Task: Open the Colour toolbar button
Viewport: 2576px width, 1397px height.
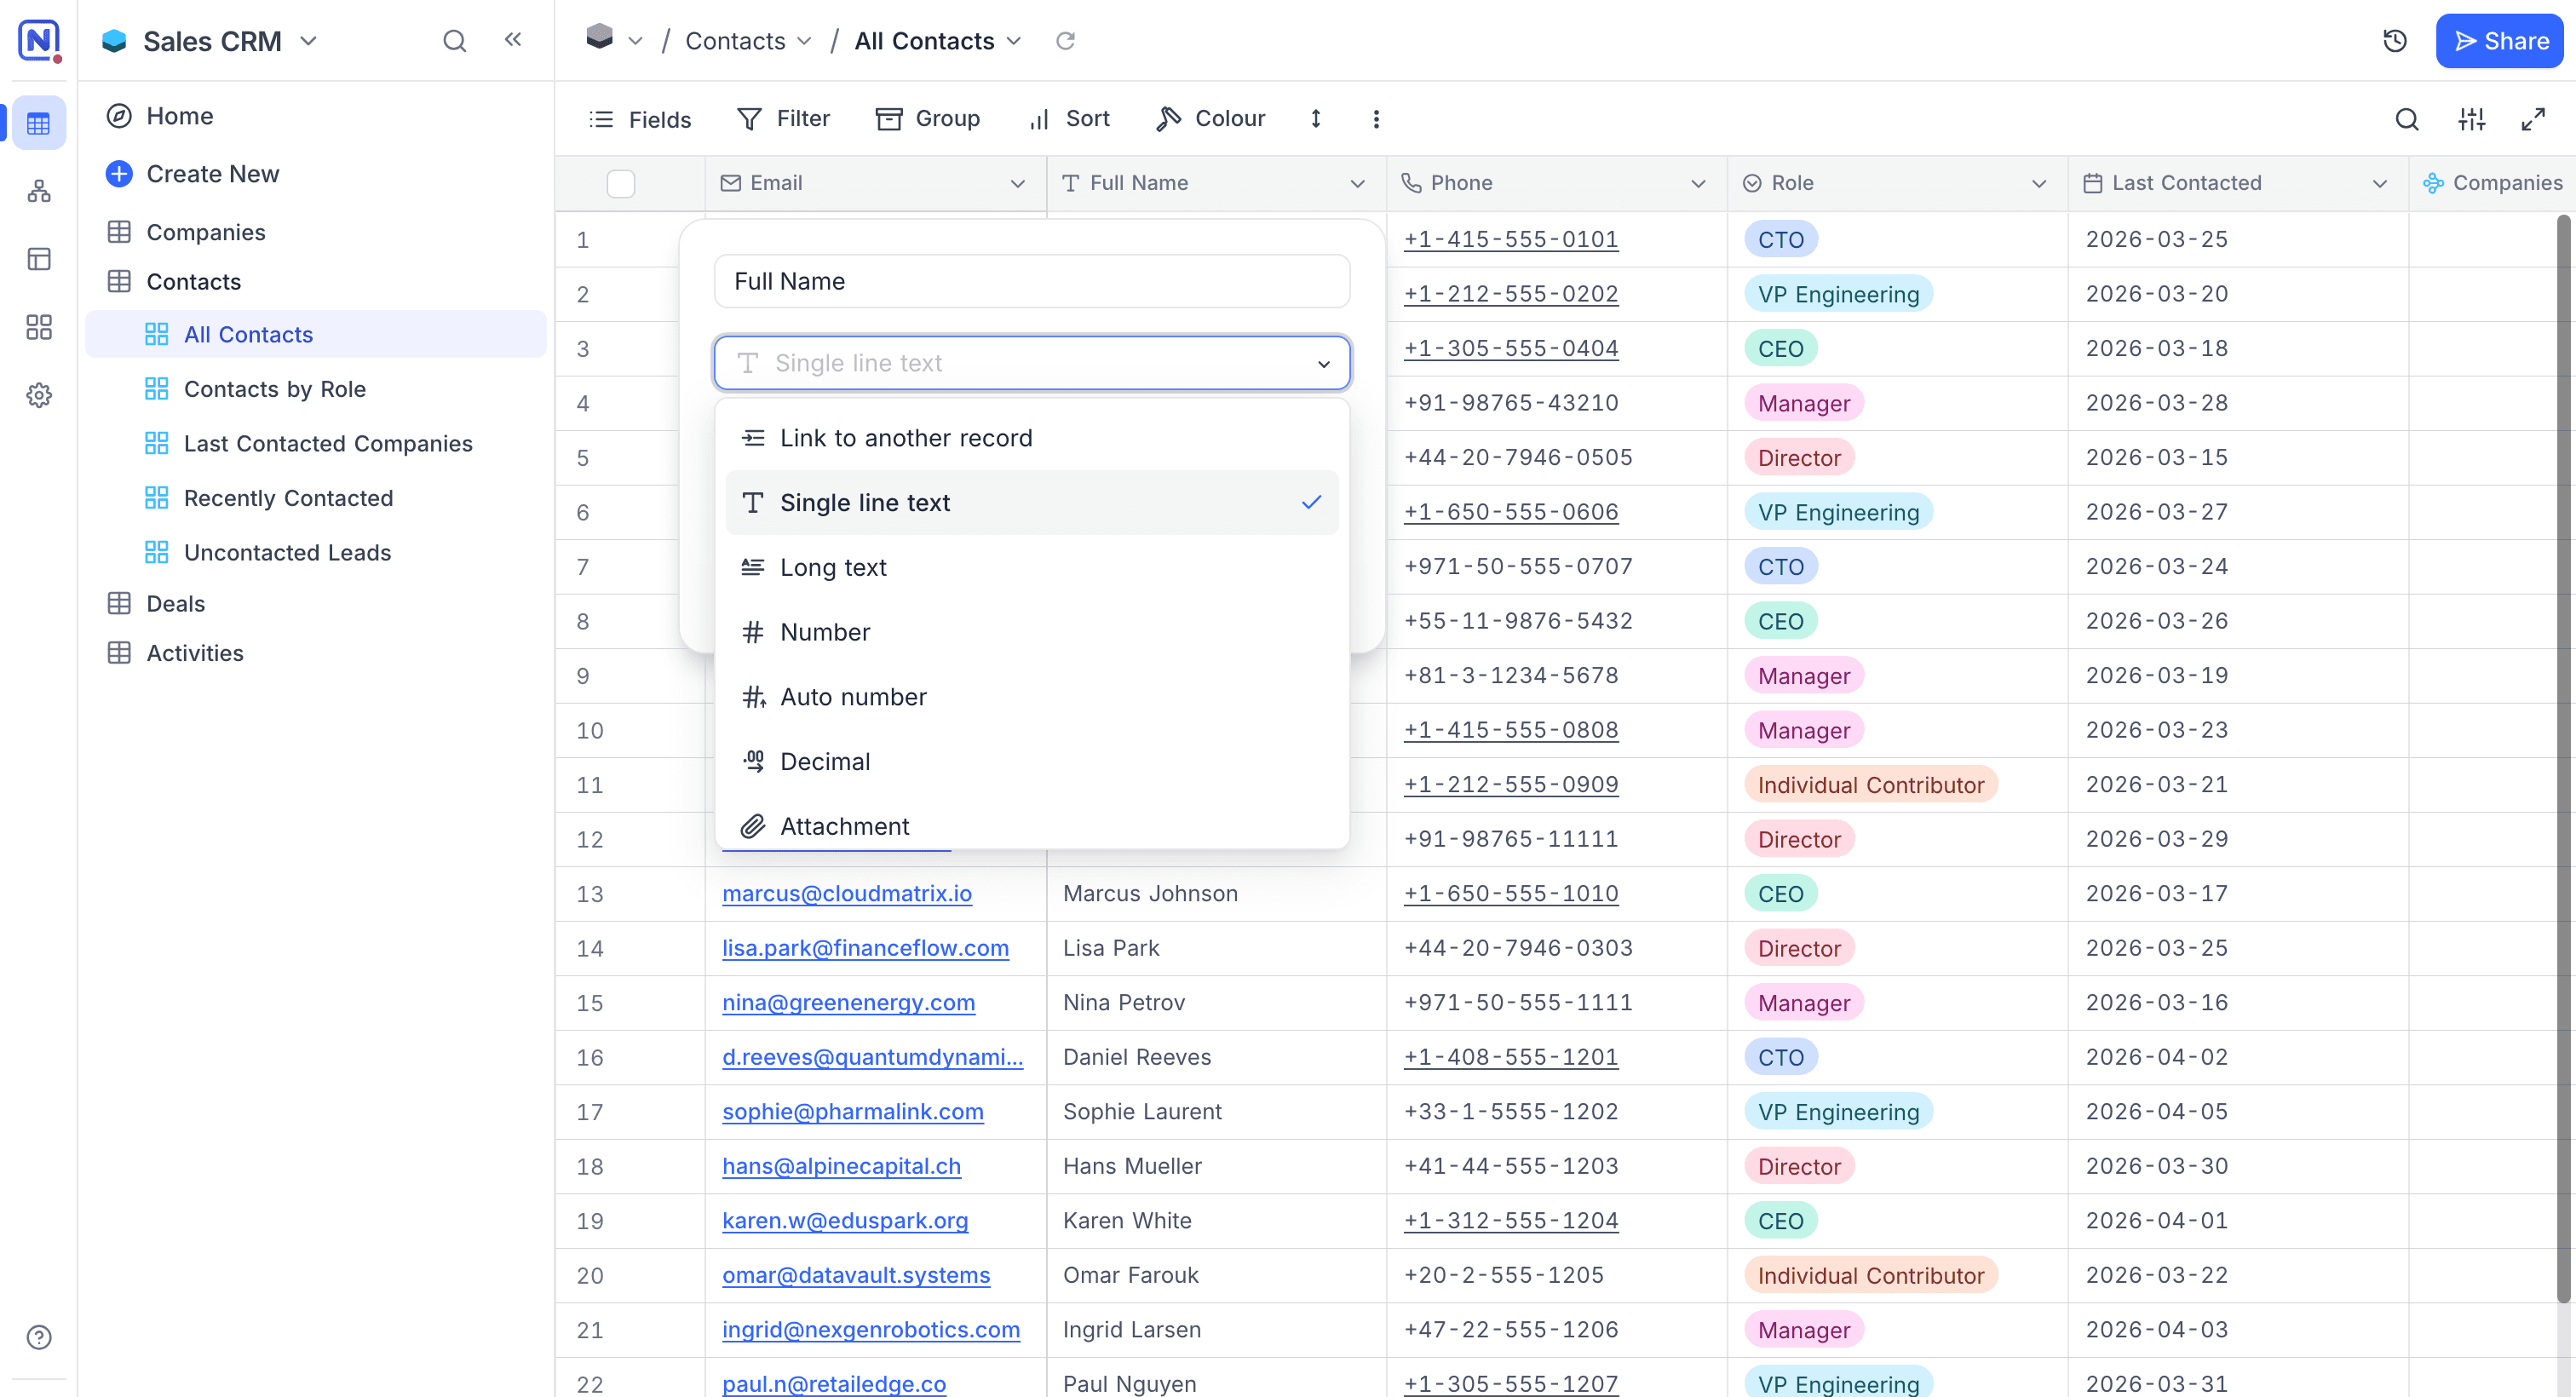Action: coord(1211,119)
